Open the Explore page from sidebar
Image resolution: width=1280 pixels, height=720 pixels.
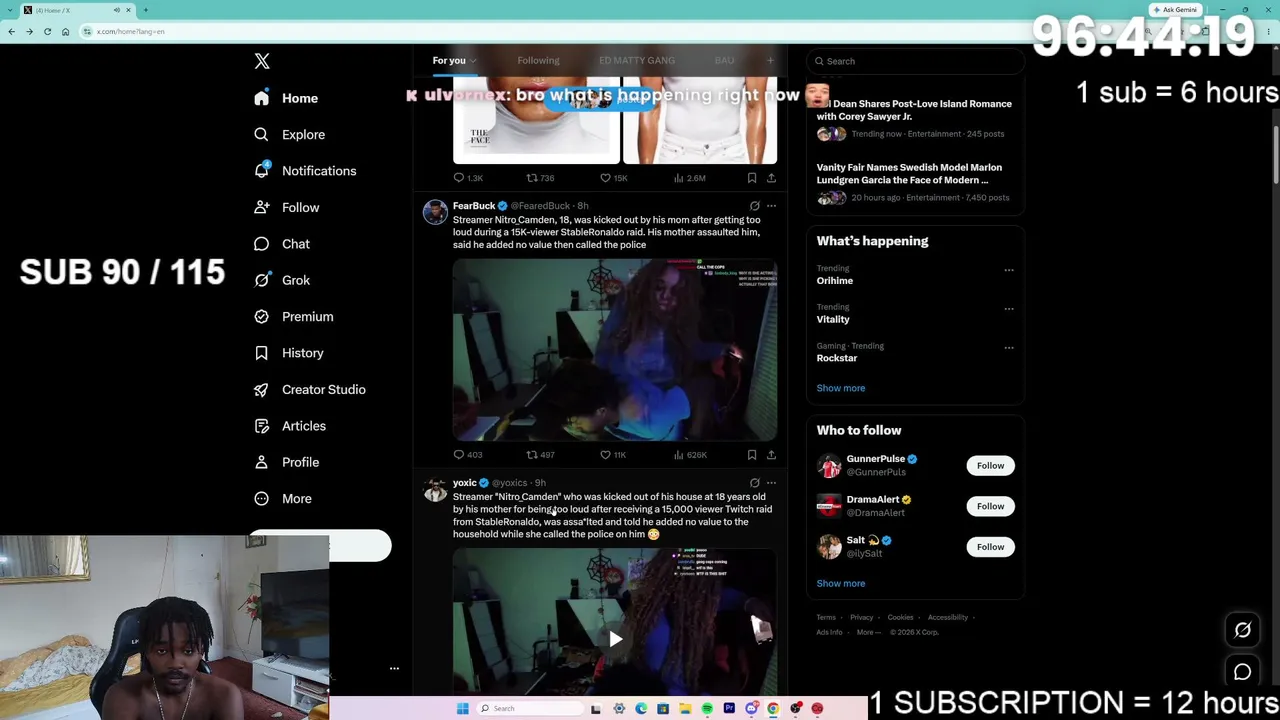(290, 134)
